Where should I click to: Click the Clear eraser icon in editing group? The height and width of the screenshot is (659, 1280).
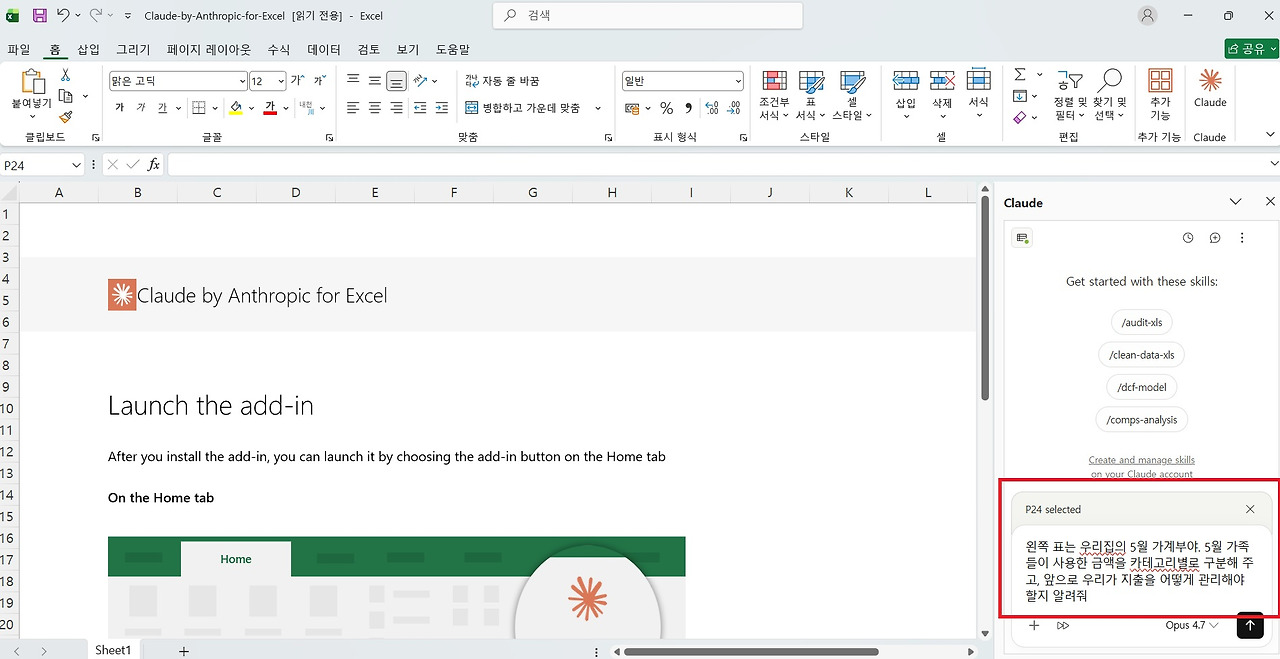(1019, 117)
